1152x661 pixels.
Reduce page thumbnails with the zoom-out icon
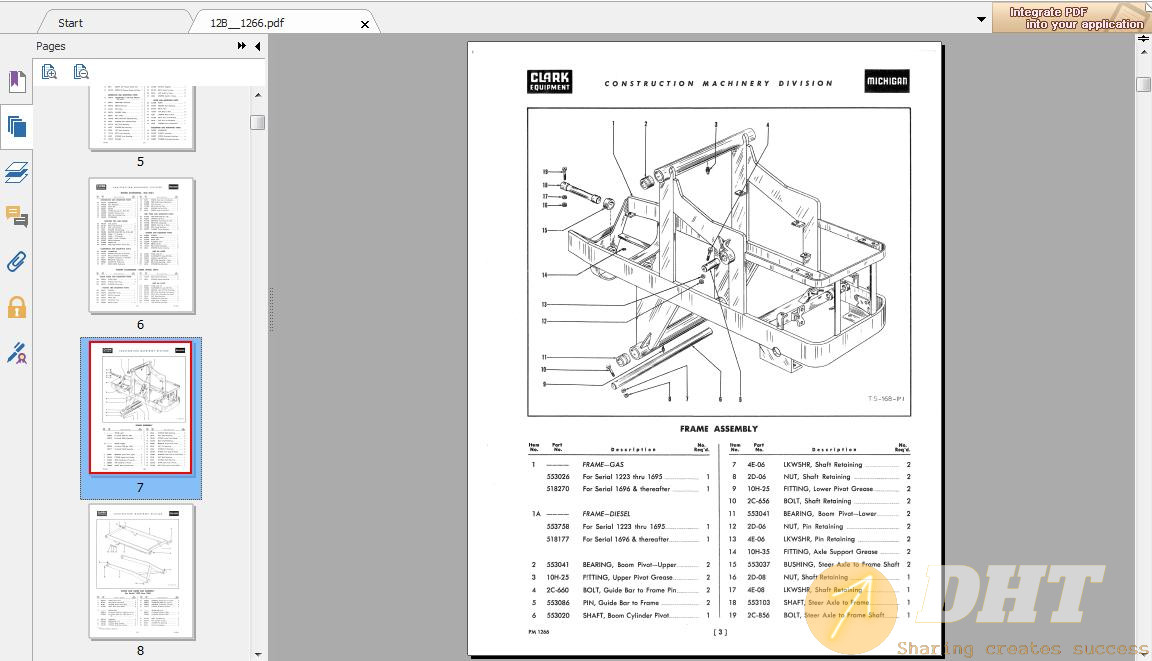click(x=81, y=71)
